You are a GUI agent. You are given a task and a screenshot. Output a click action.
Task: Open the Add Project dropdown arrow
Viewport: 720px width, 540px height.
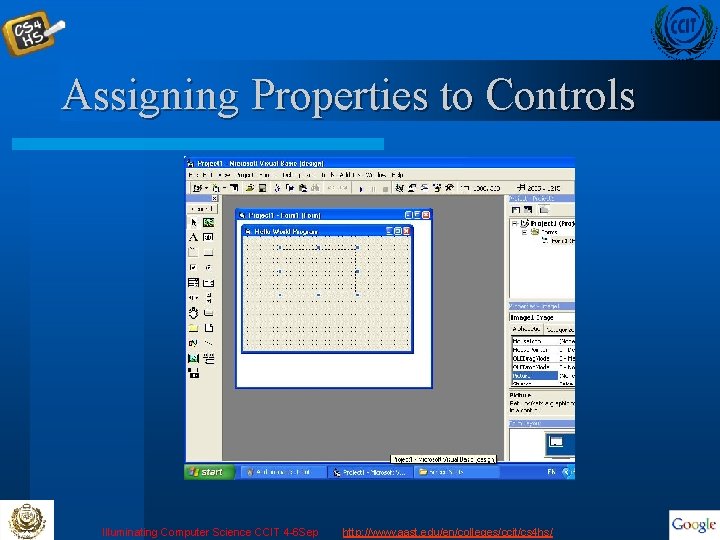(x=206, y=188)
